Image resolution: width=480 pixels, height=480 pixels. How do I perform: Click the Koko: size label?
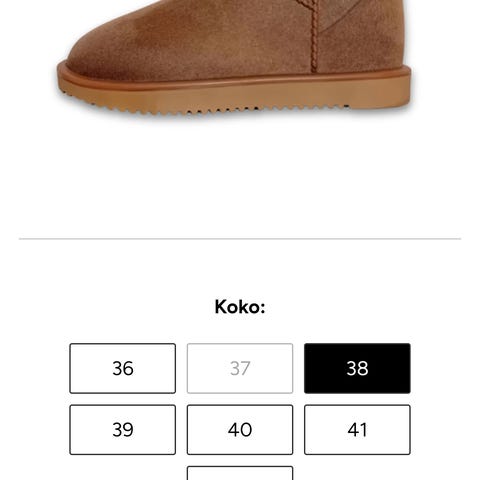click(x=240, y=307)
